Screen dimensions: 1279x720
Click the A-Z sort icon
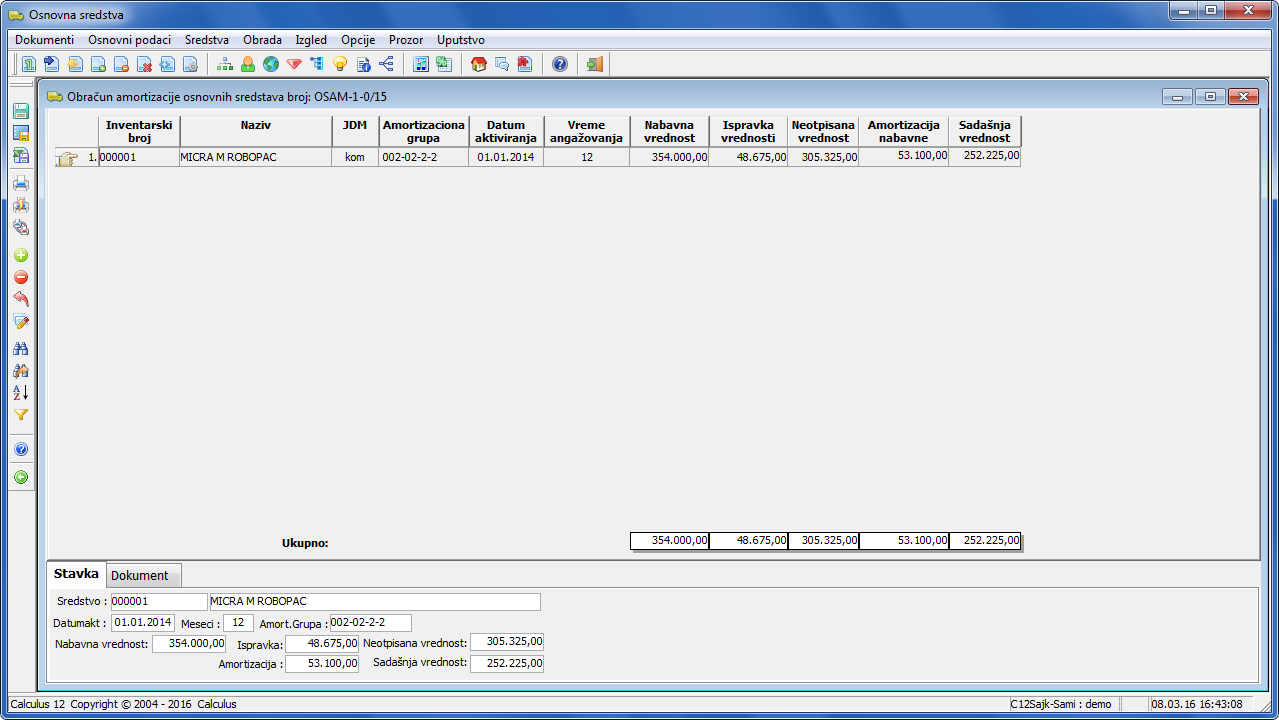pos(21,392)
